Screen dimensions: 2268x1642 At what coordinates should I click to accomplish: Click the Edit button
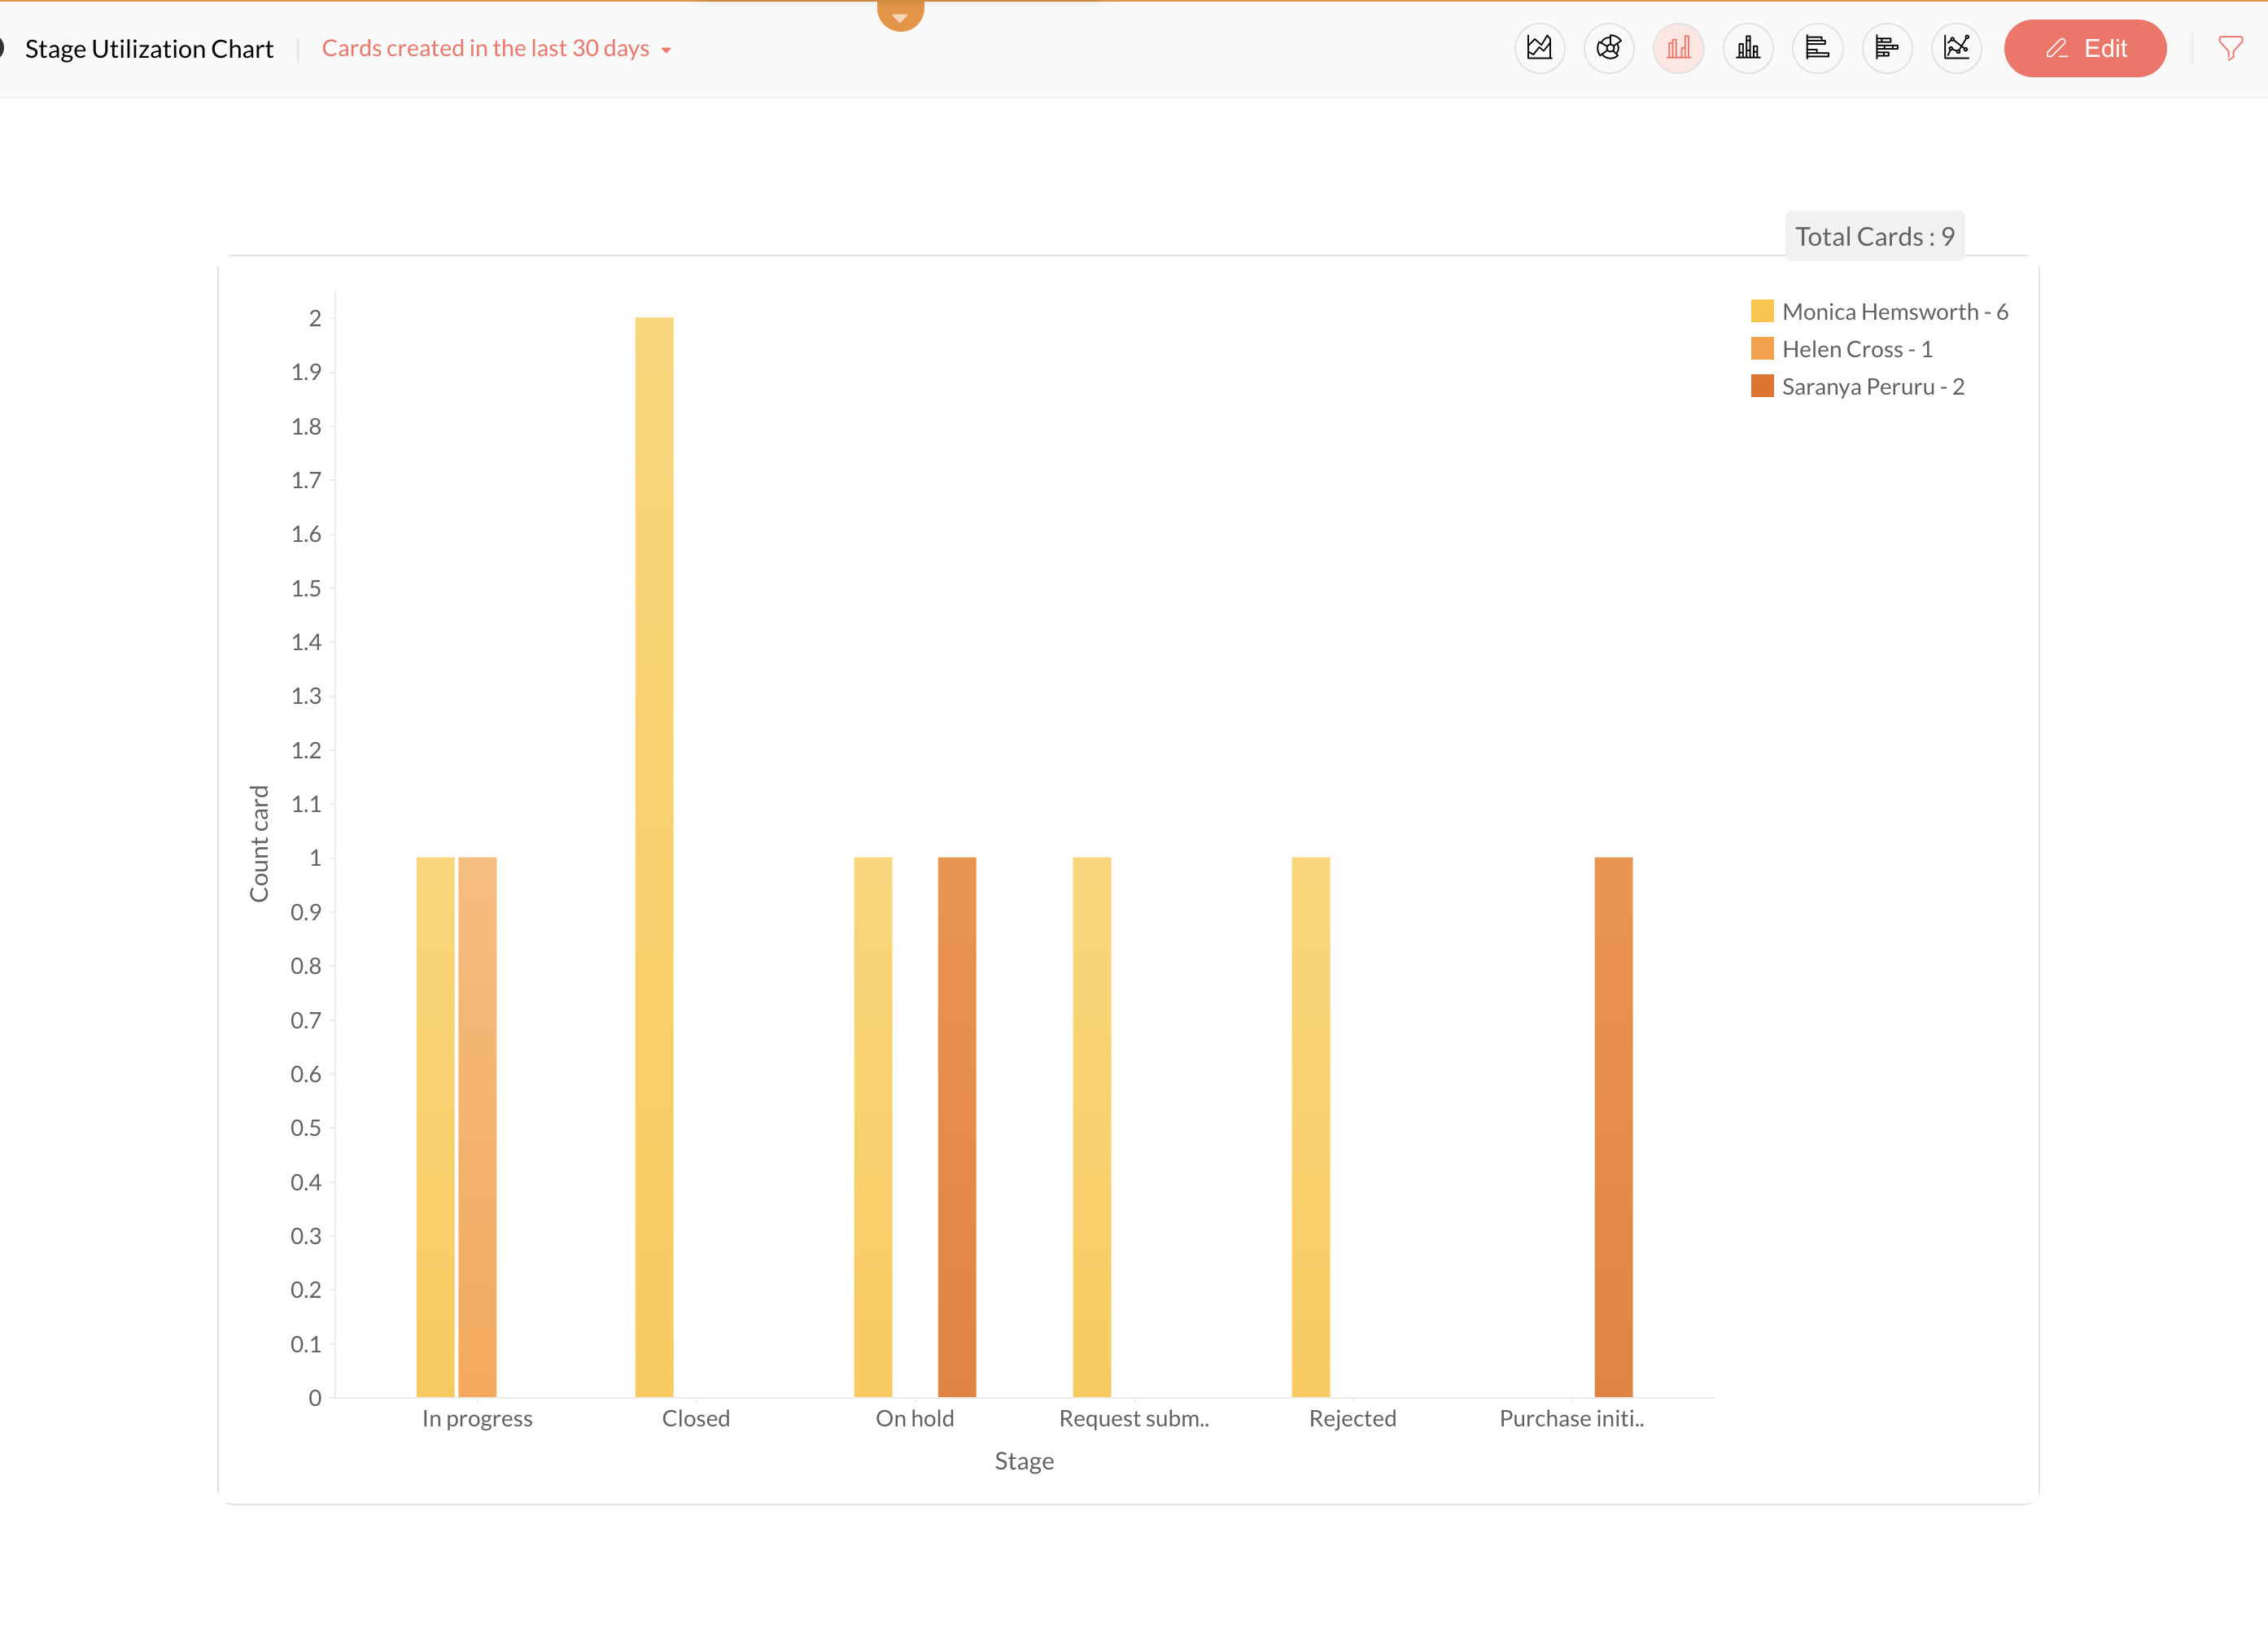coord(2084,48)
